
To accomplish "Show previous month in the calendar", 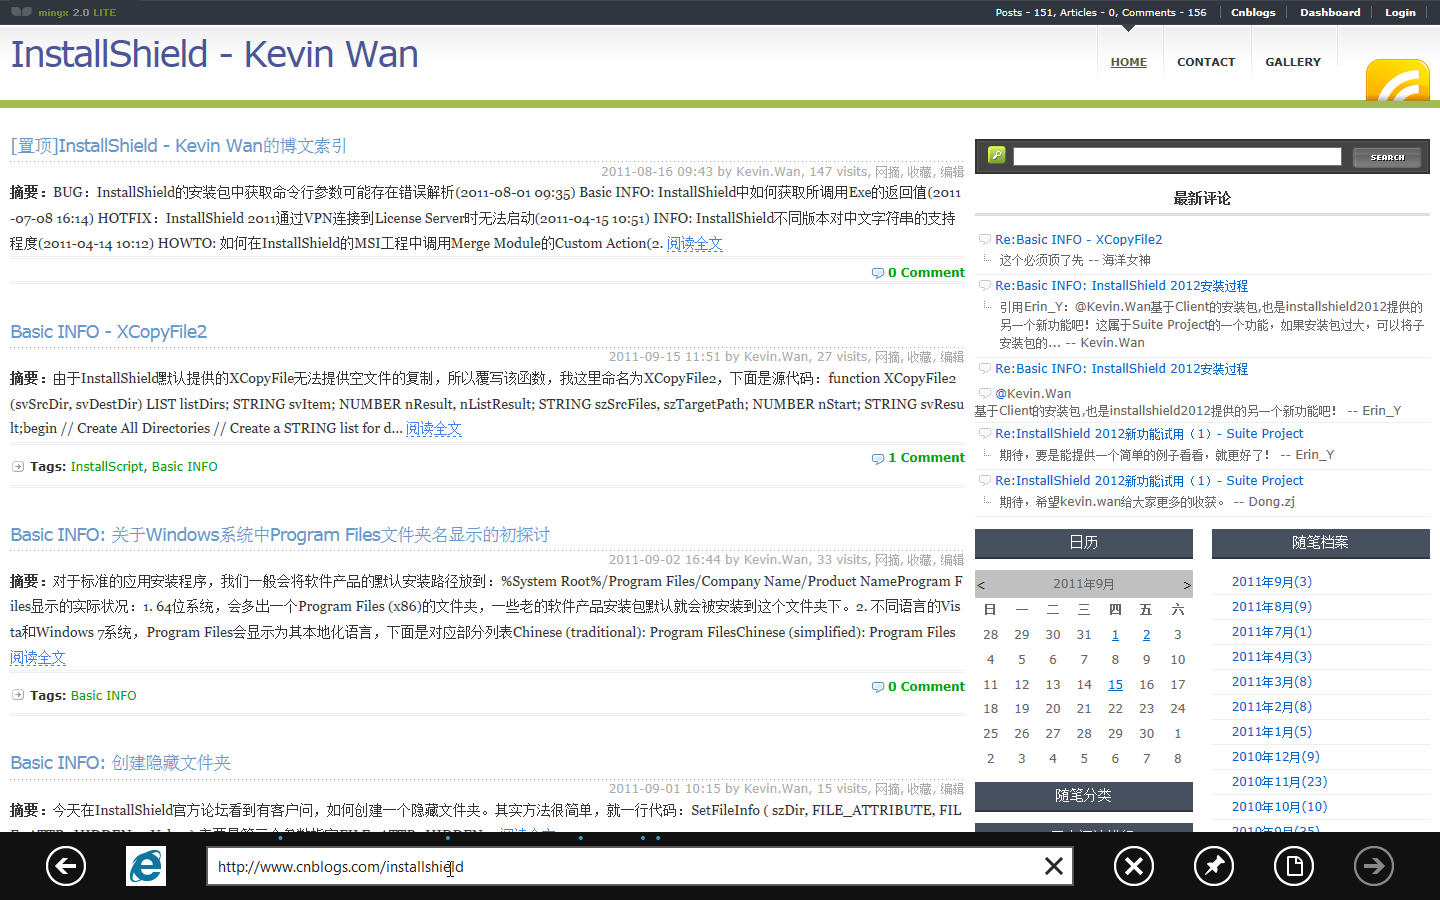I will click(x=981, y=585).
